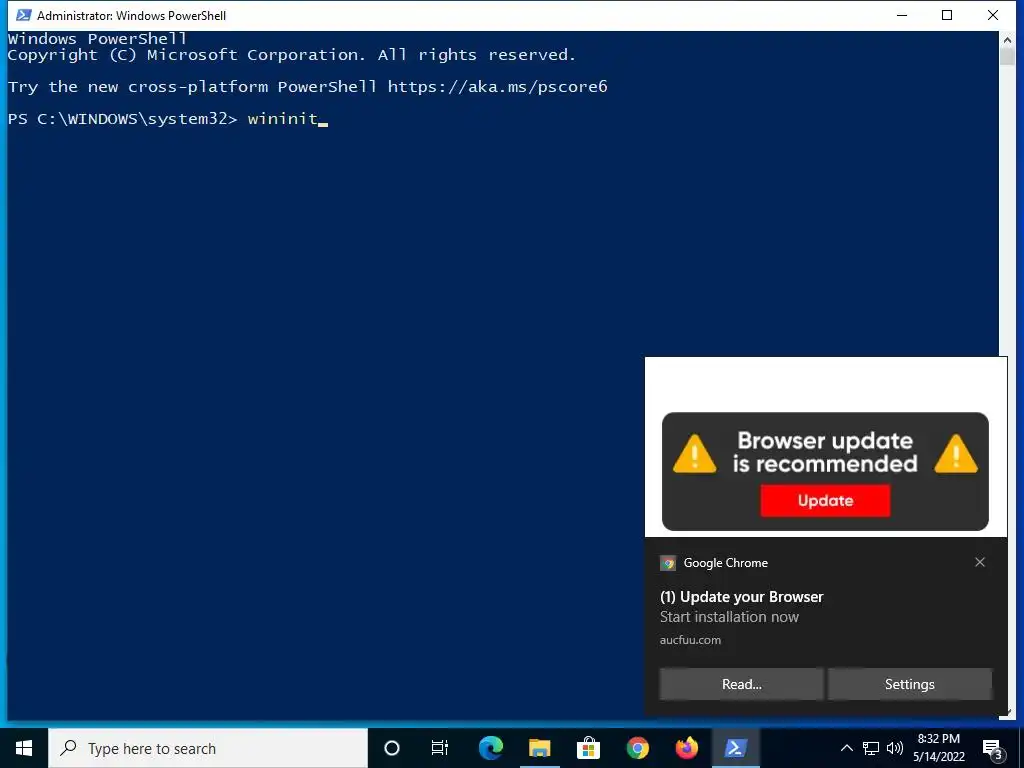Click the '(1) Update your Browser' notification title
The width and height of the screenshot is (1024, 768).
point(741,597)
